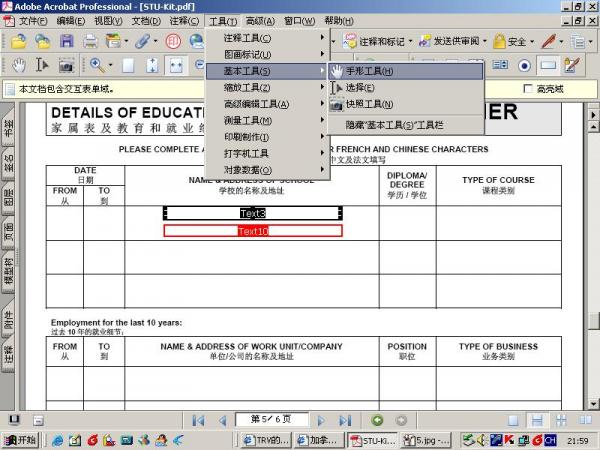The image size is (600, 450).
Task: Click the Save disk icon
Action: pos(66,42)
